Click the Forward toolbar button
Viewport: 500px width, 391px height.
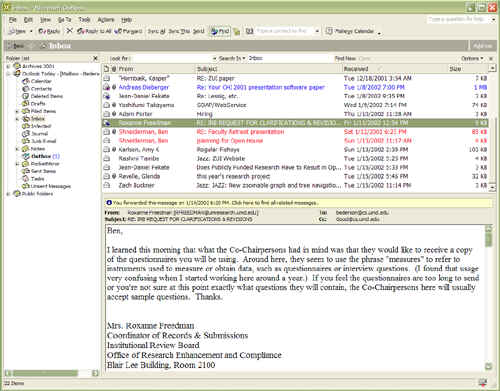(x=128, y=31)
